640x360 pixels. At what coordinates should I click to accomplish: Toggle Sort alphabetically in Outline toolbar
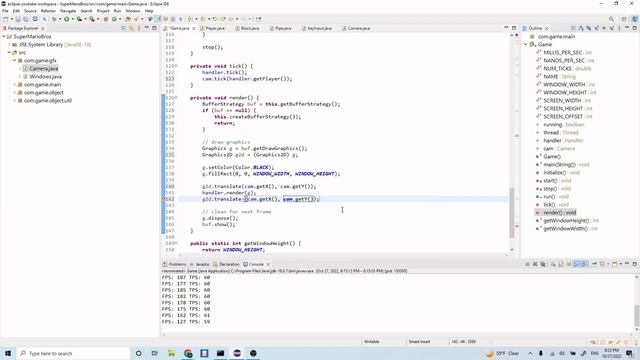pyautogui.click(x=581, y=28)
